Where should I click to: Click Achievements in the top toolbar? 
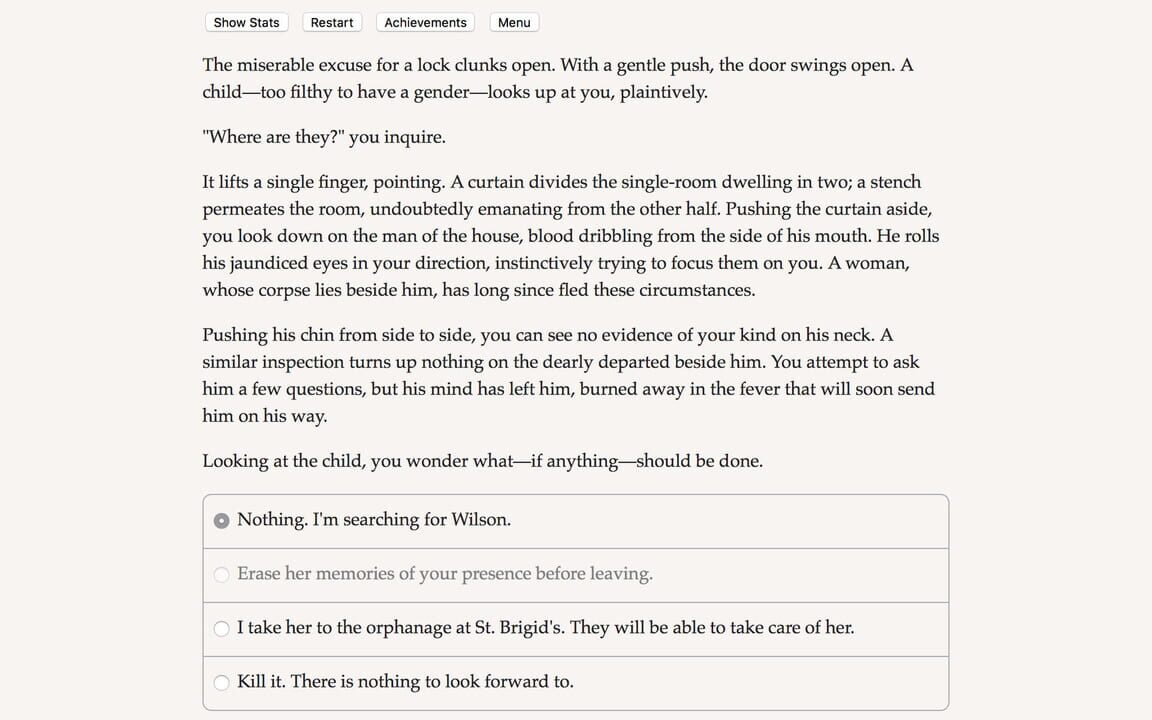tap(424, 22)
